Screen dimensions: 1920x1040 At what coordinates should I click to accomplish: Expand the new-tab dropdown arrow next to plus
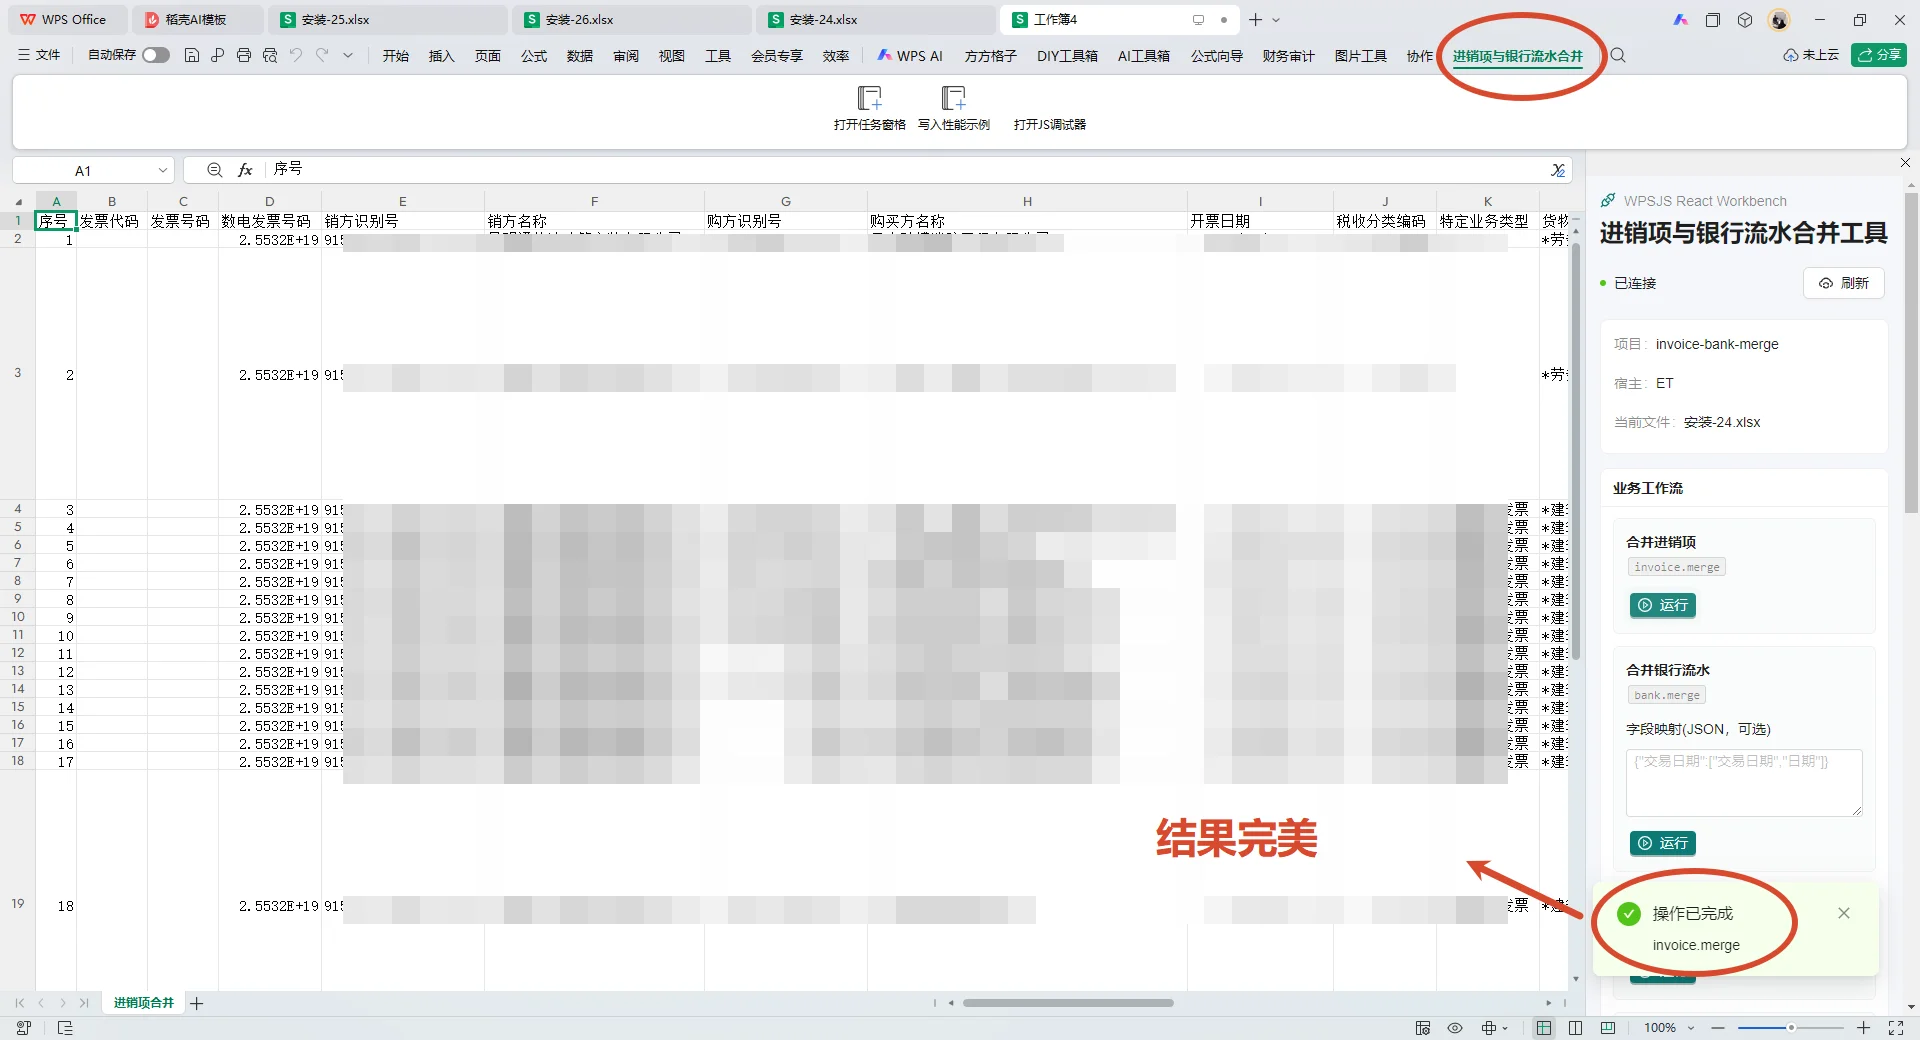point(1276,20)
